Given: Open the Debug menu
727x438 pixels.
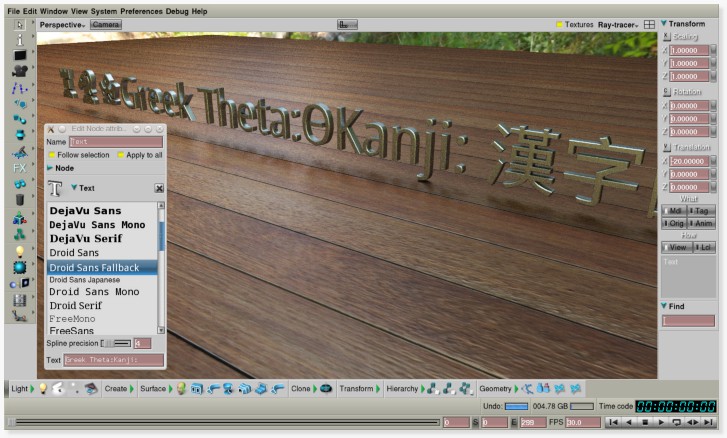Looking at the screenshot, I should tap(178, 10).
